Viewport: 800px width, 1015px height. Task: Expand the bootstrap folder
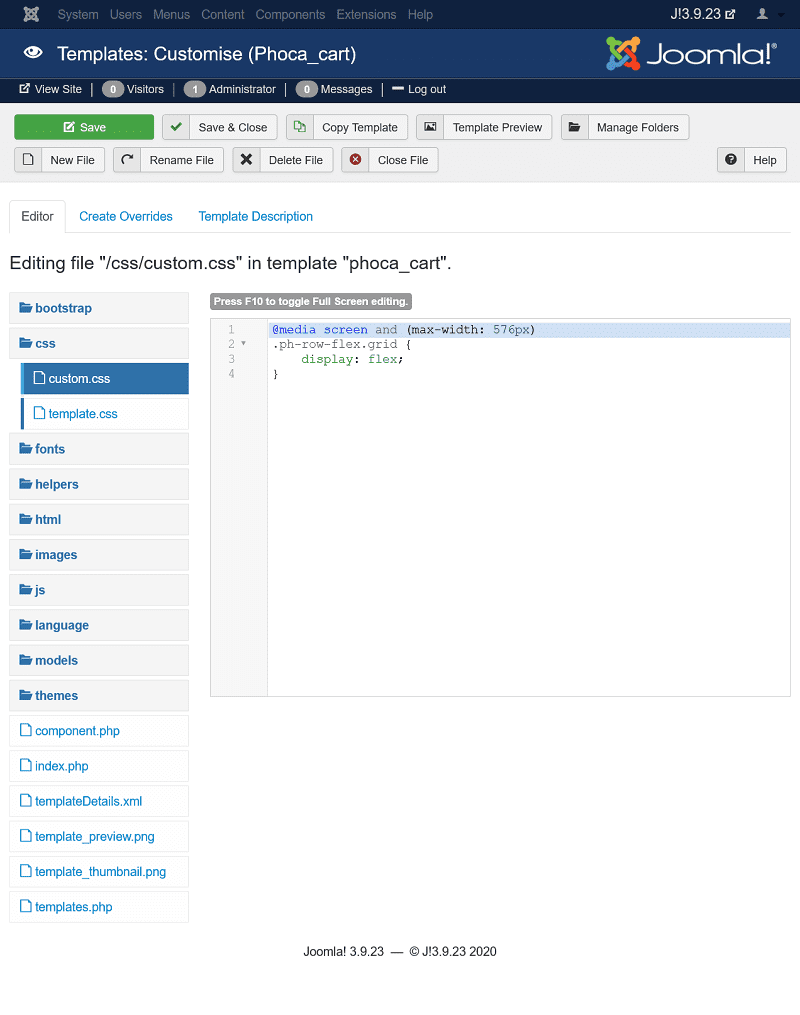pyautogui.click(x=63, y=308)
